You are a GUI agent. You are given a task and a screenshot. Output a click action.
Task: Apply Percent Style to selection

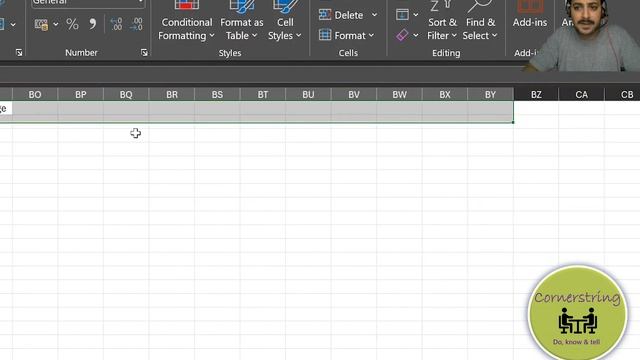tap(72, 24)
